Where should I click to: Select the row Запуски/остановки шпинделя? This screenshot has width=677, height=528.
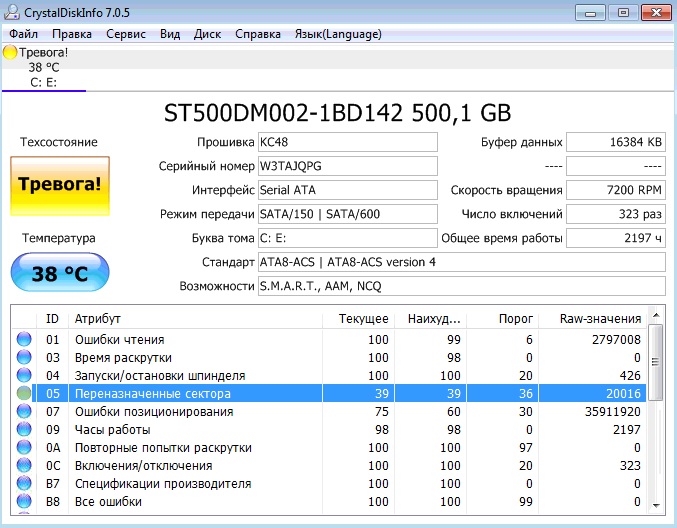point(330,375)
